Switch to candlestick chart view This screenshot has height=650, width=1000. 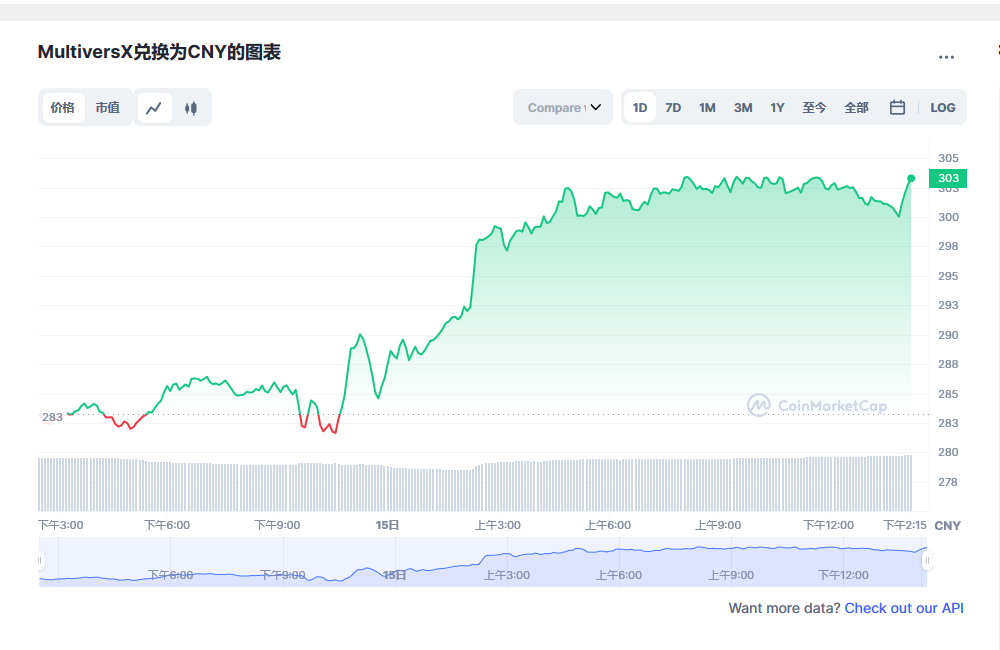click(190, 108)
